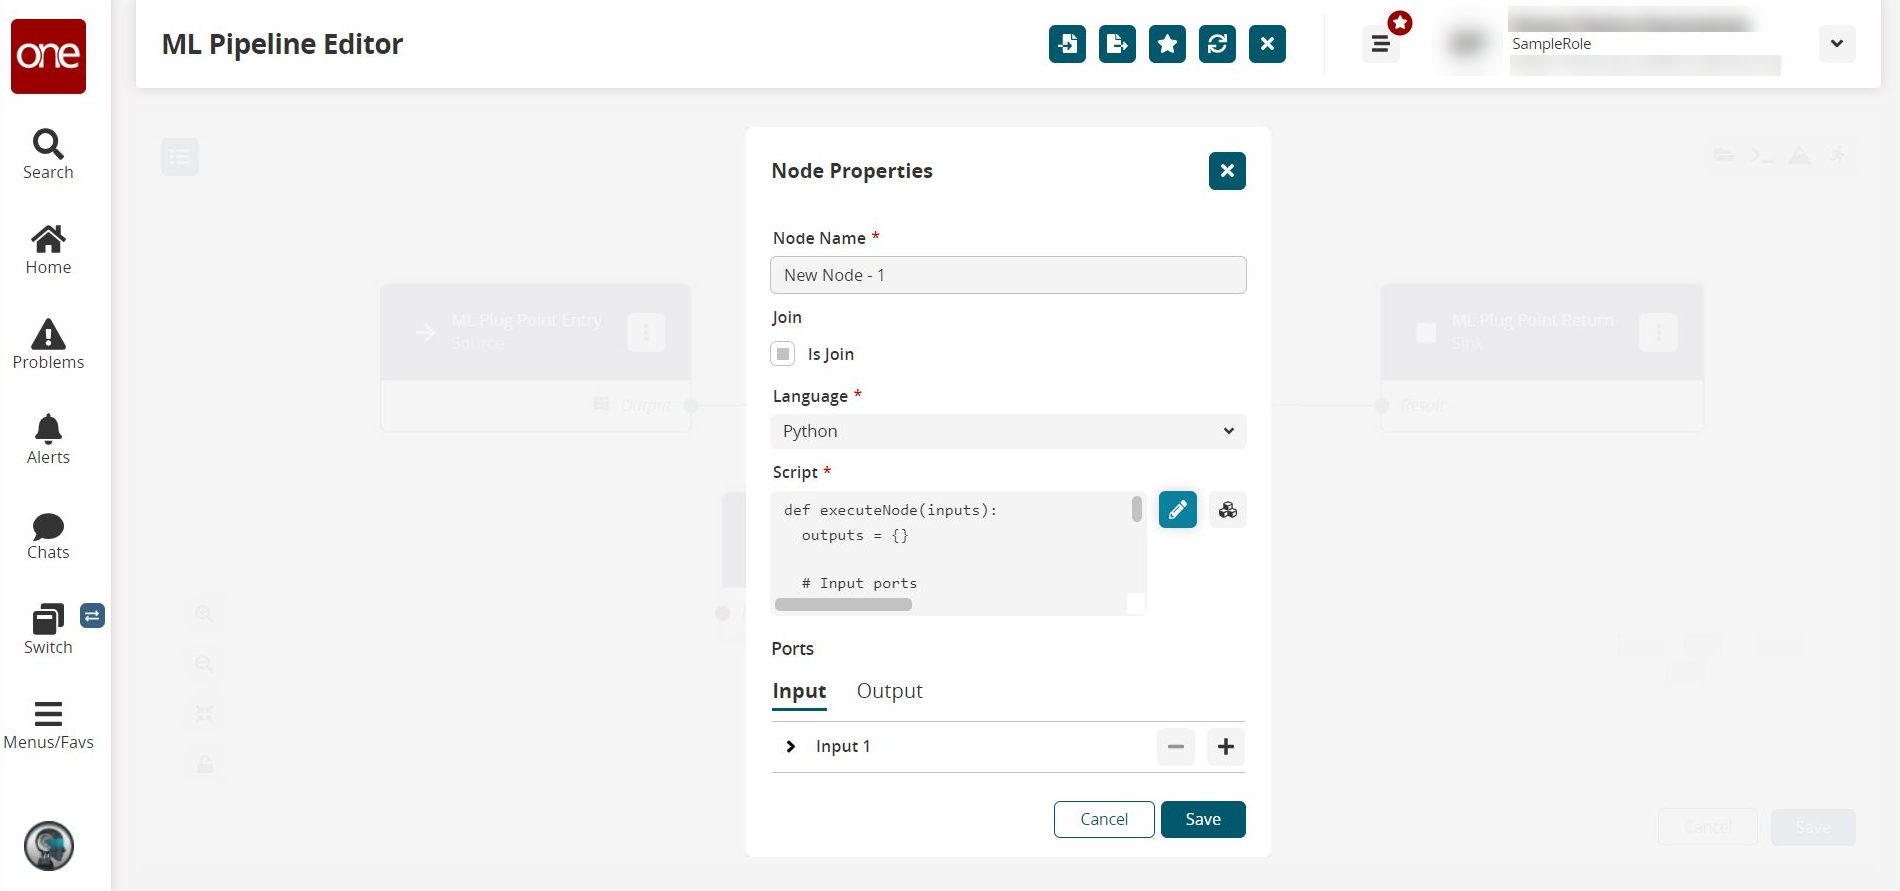The image size is (1900, 891).
Task: Open Search from the sidebar
Action: 48,154
